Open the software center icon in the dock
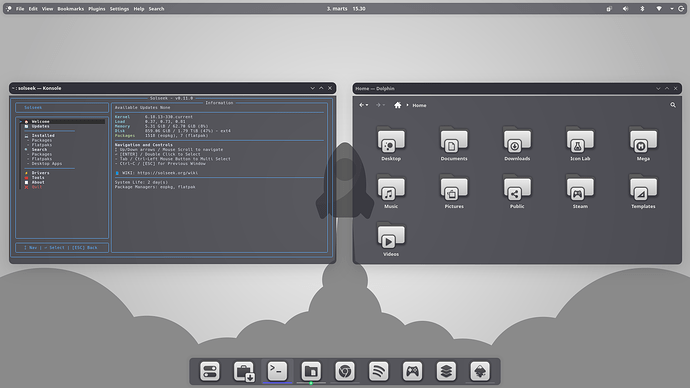Screen dimensions: 690x388 click(243, 371)
